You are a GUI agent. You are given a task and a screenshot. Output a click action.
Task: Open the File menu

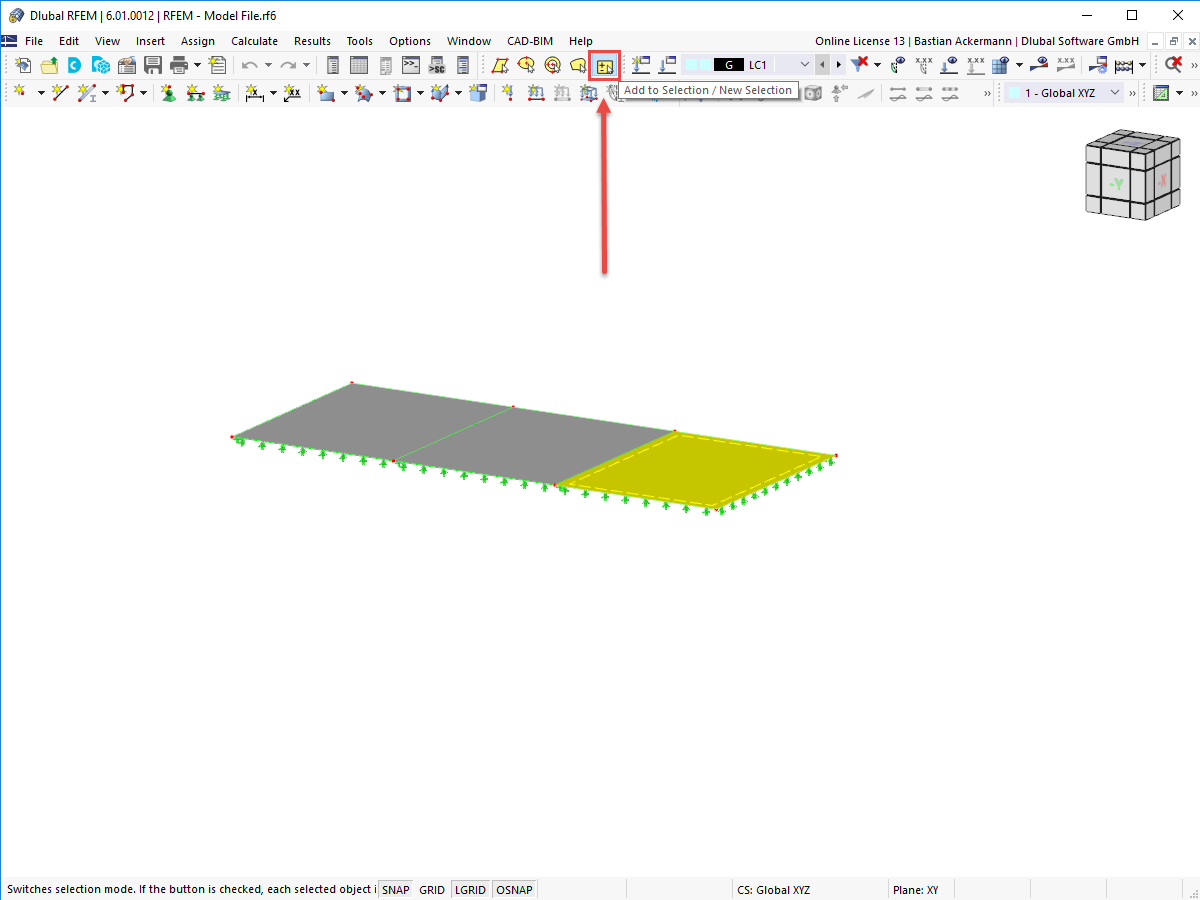[x=34, y=41]
